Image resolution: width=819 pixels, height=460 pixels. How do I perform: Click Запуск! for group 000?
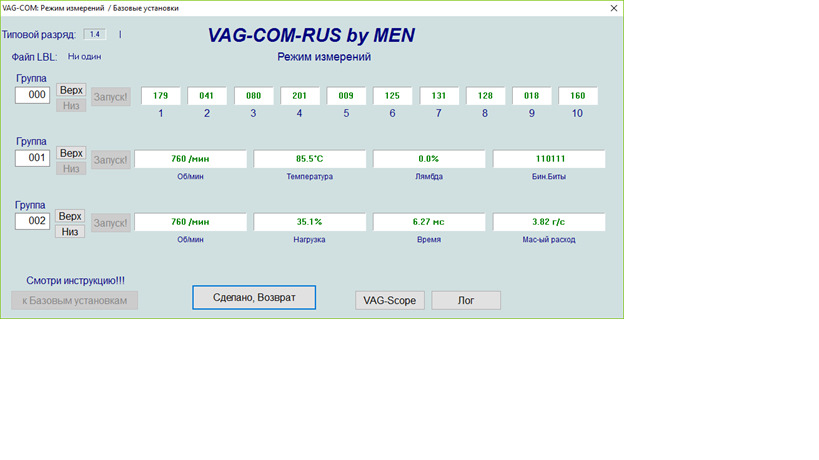pyautogui.click(x=111, y=97)
